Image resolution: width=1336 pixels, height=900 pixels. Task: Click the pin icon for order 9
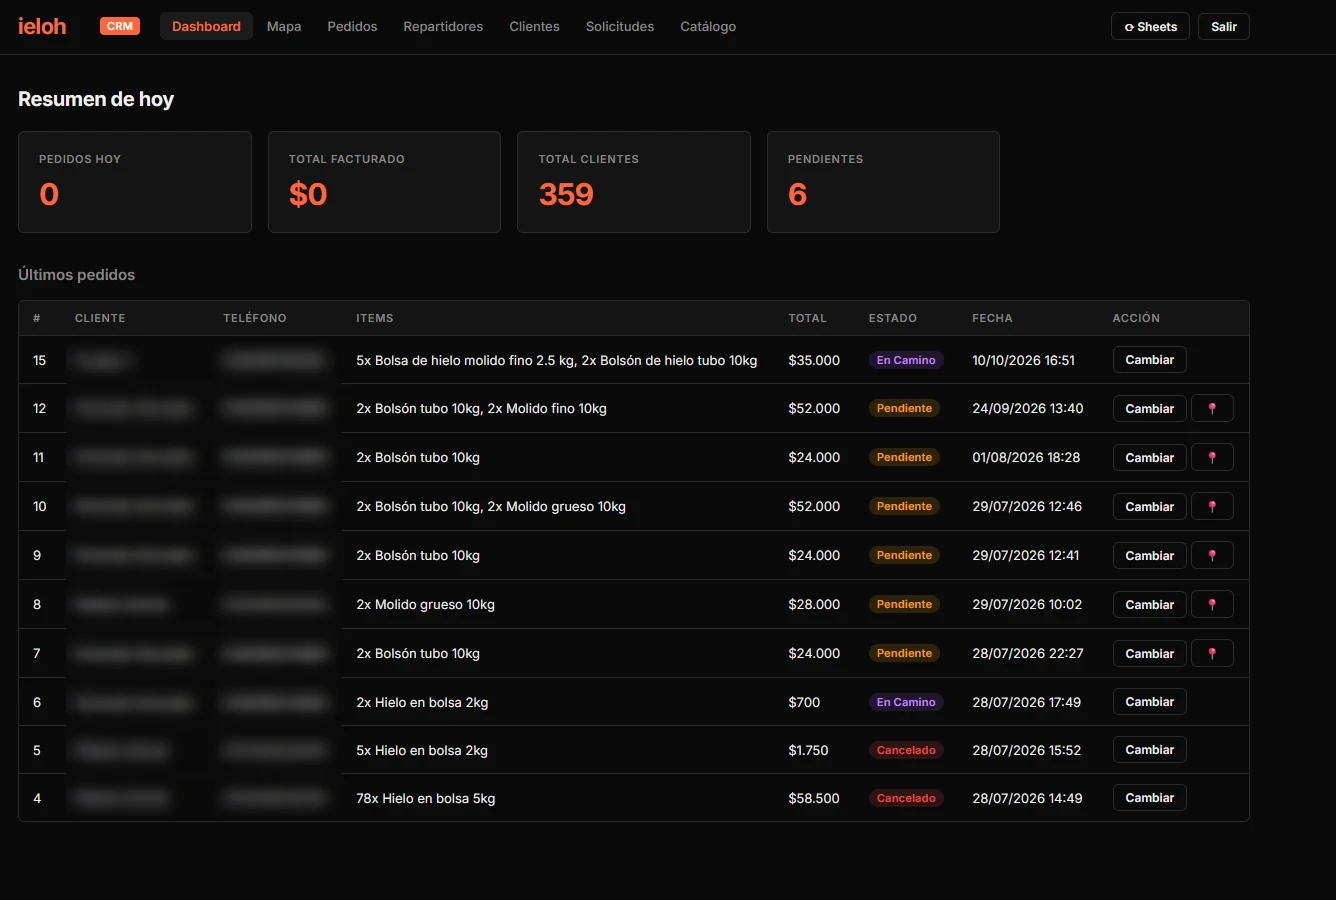1212,555
